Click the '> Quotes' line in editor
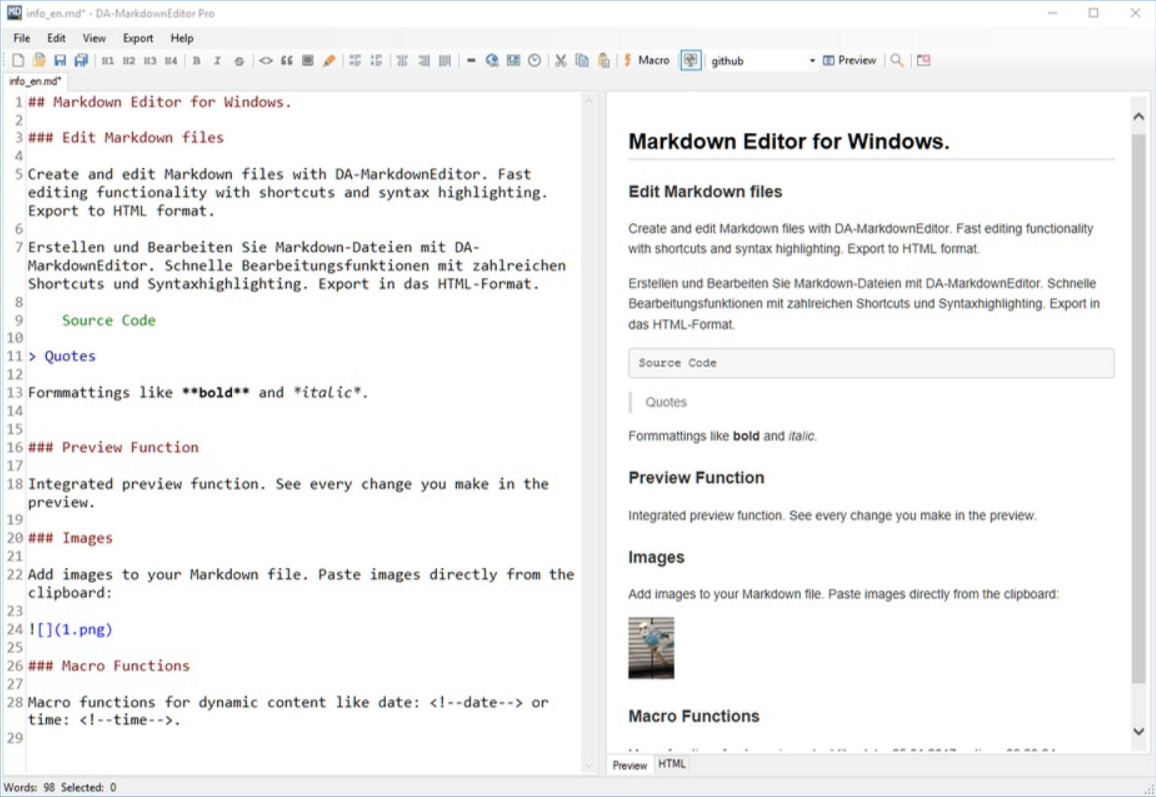Viewport: 1156px width, 797px height. click(62, 356)
